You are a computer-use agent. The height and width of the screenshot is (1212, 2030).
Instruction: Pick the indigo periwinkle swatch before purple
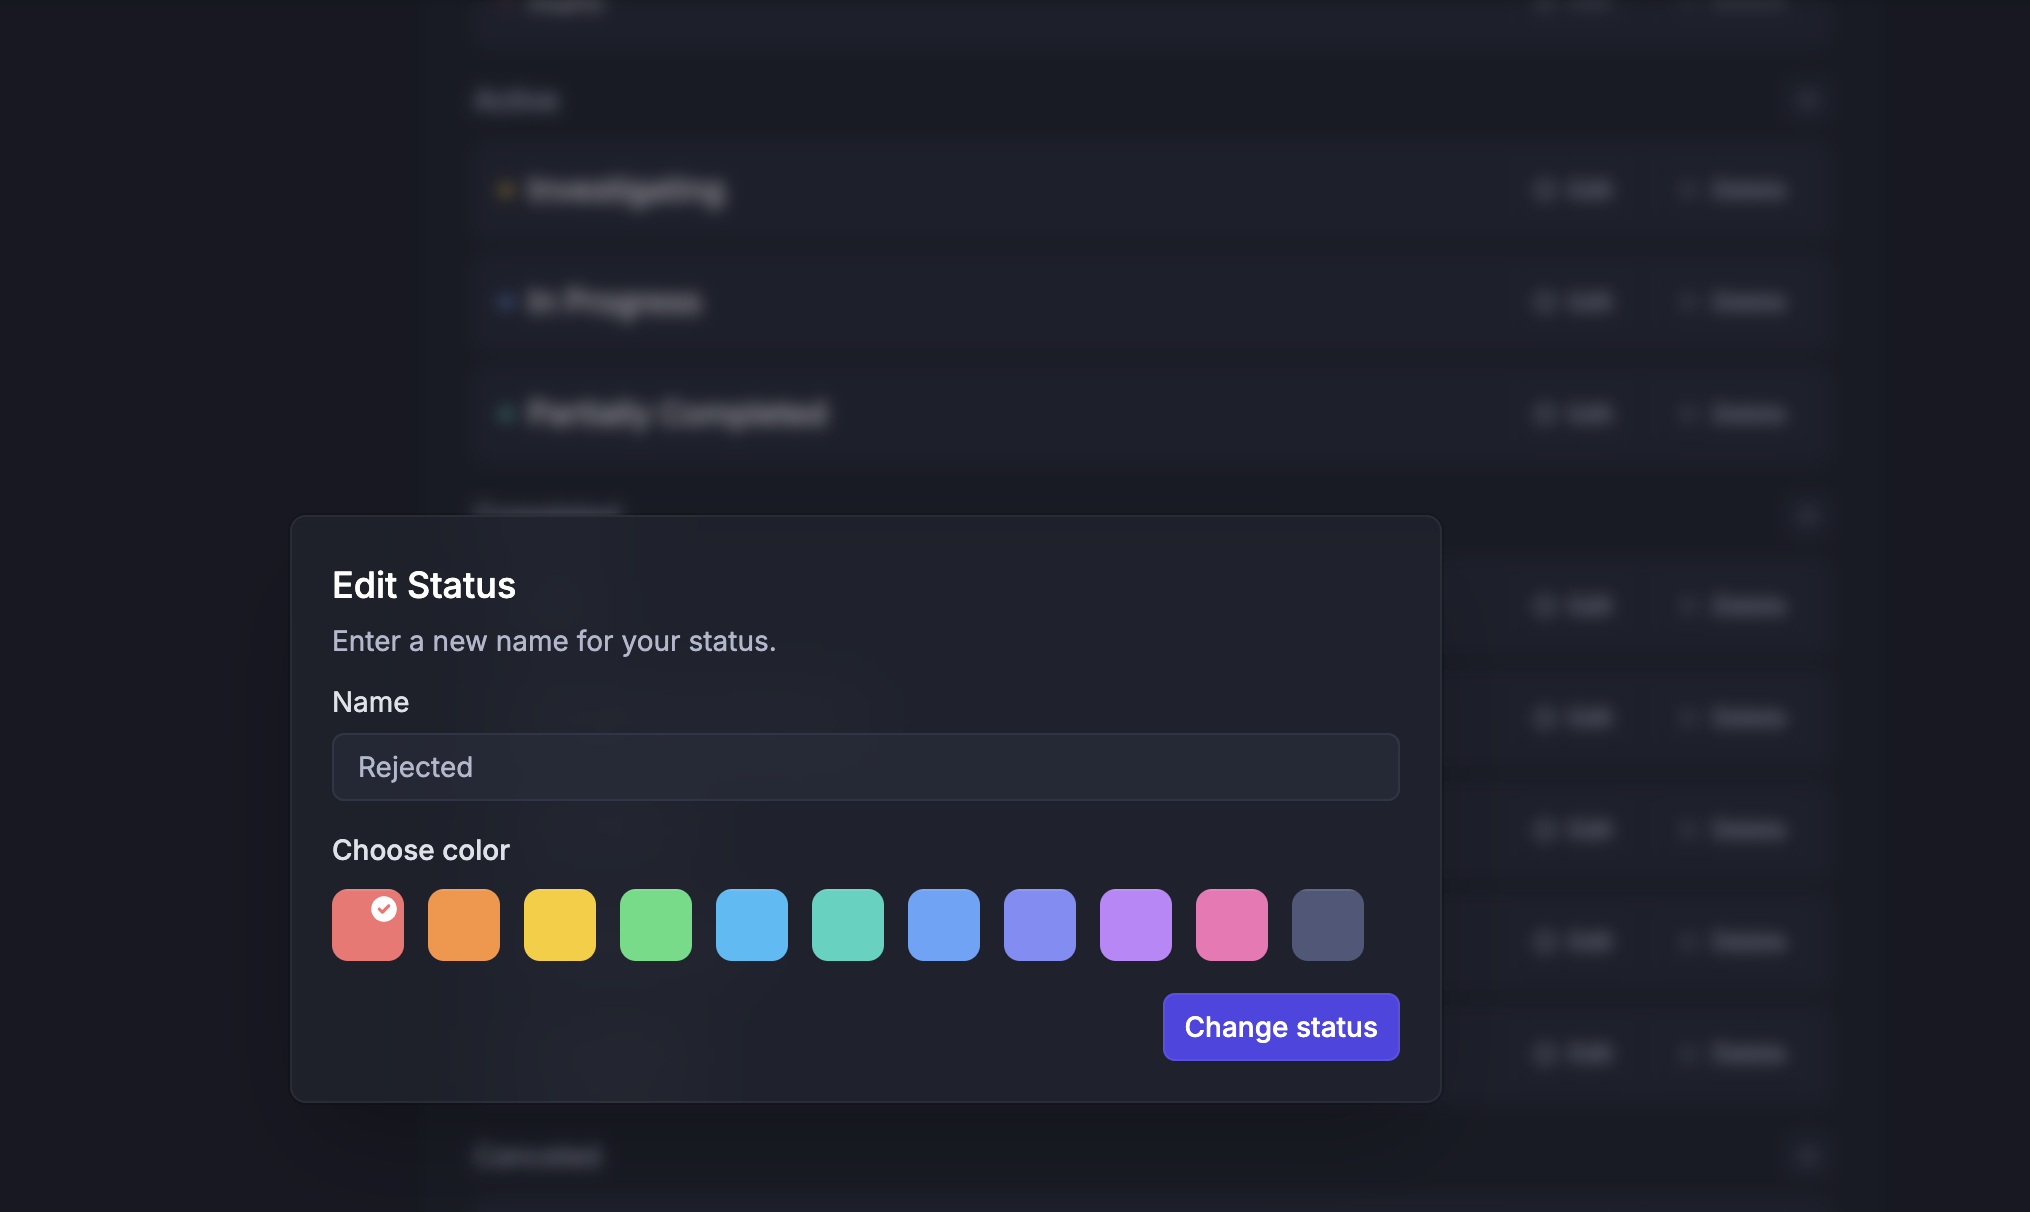tap(1039, 925)
